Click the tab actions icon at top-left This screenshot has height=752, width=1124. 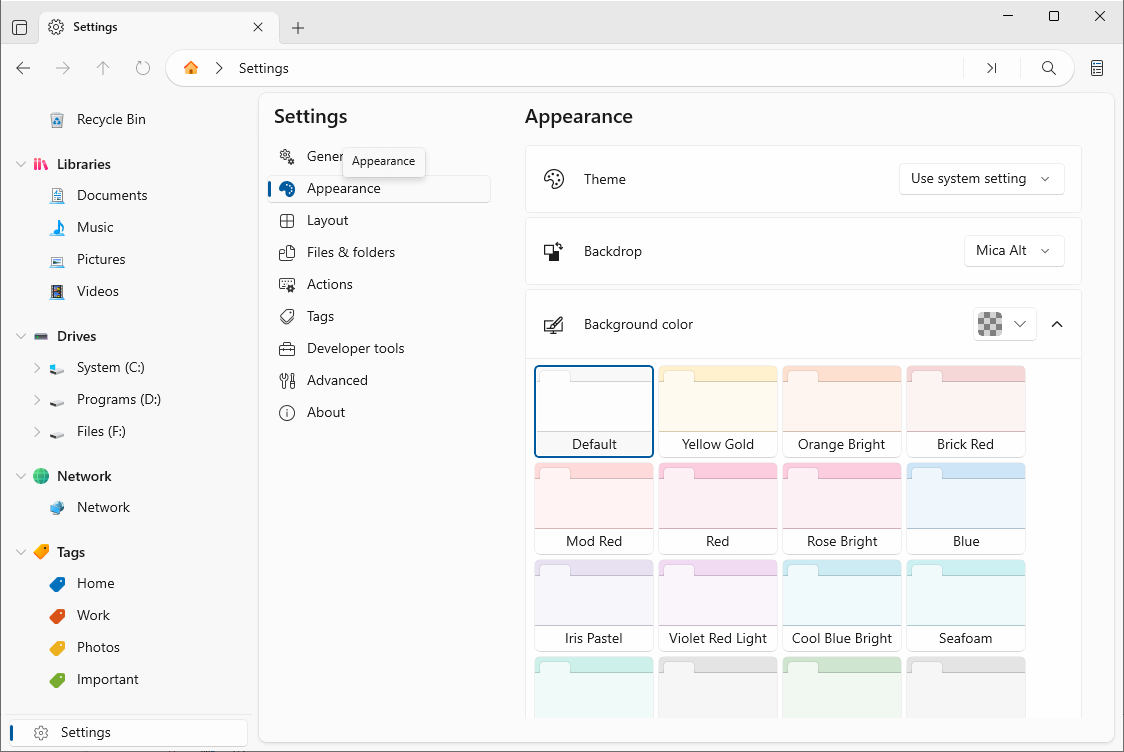(x=20, y=27)
